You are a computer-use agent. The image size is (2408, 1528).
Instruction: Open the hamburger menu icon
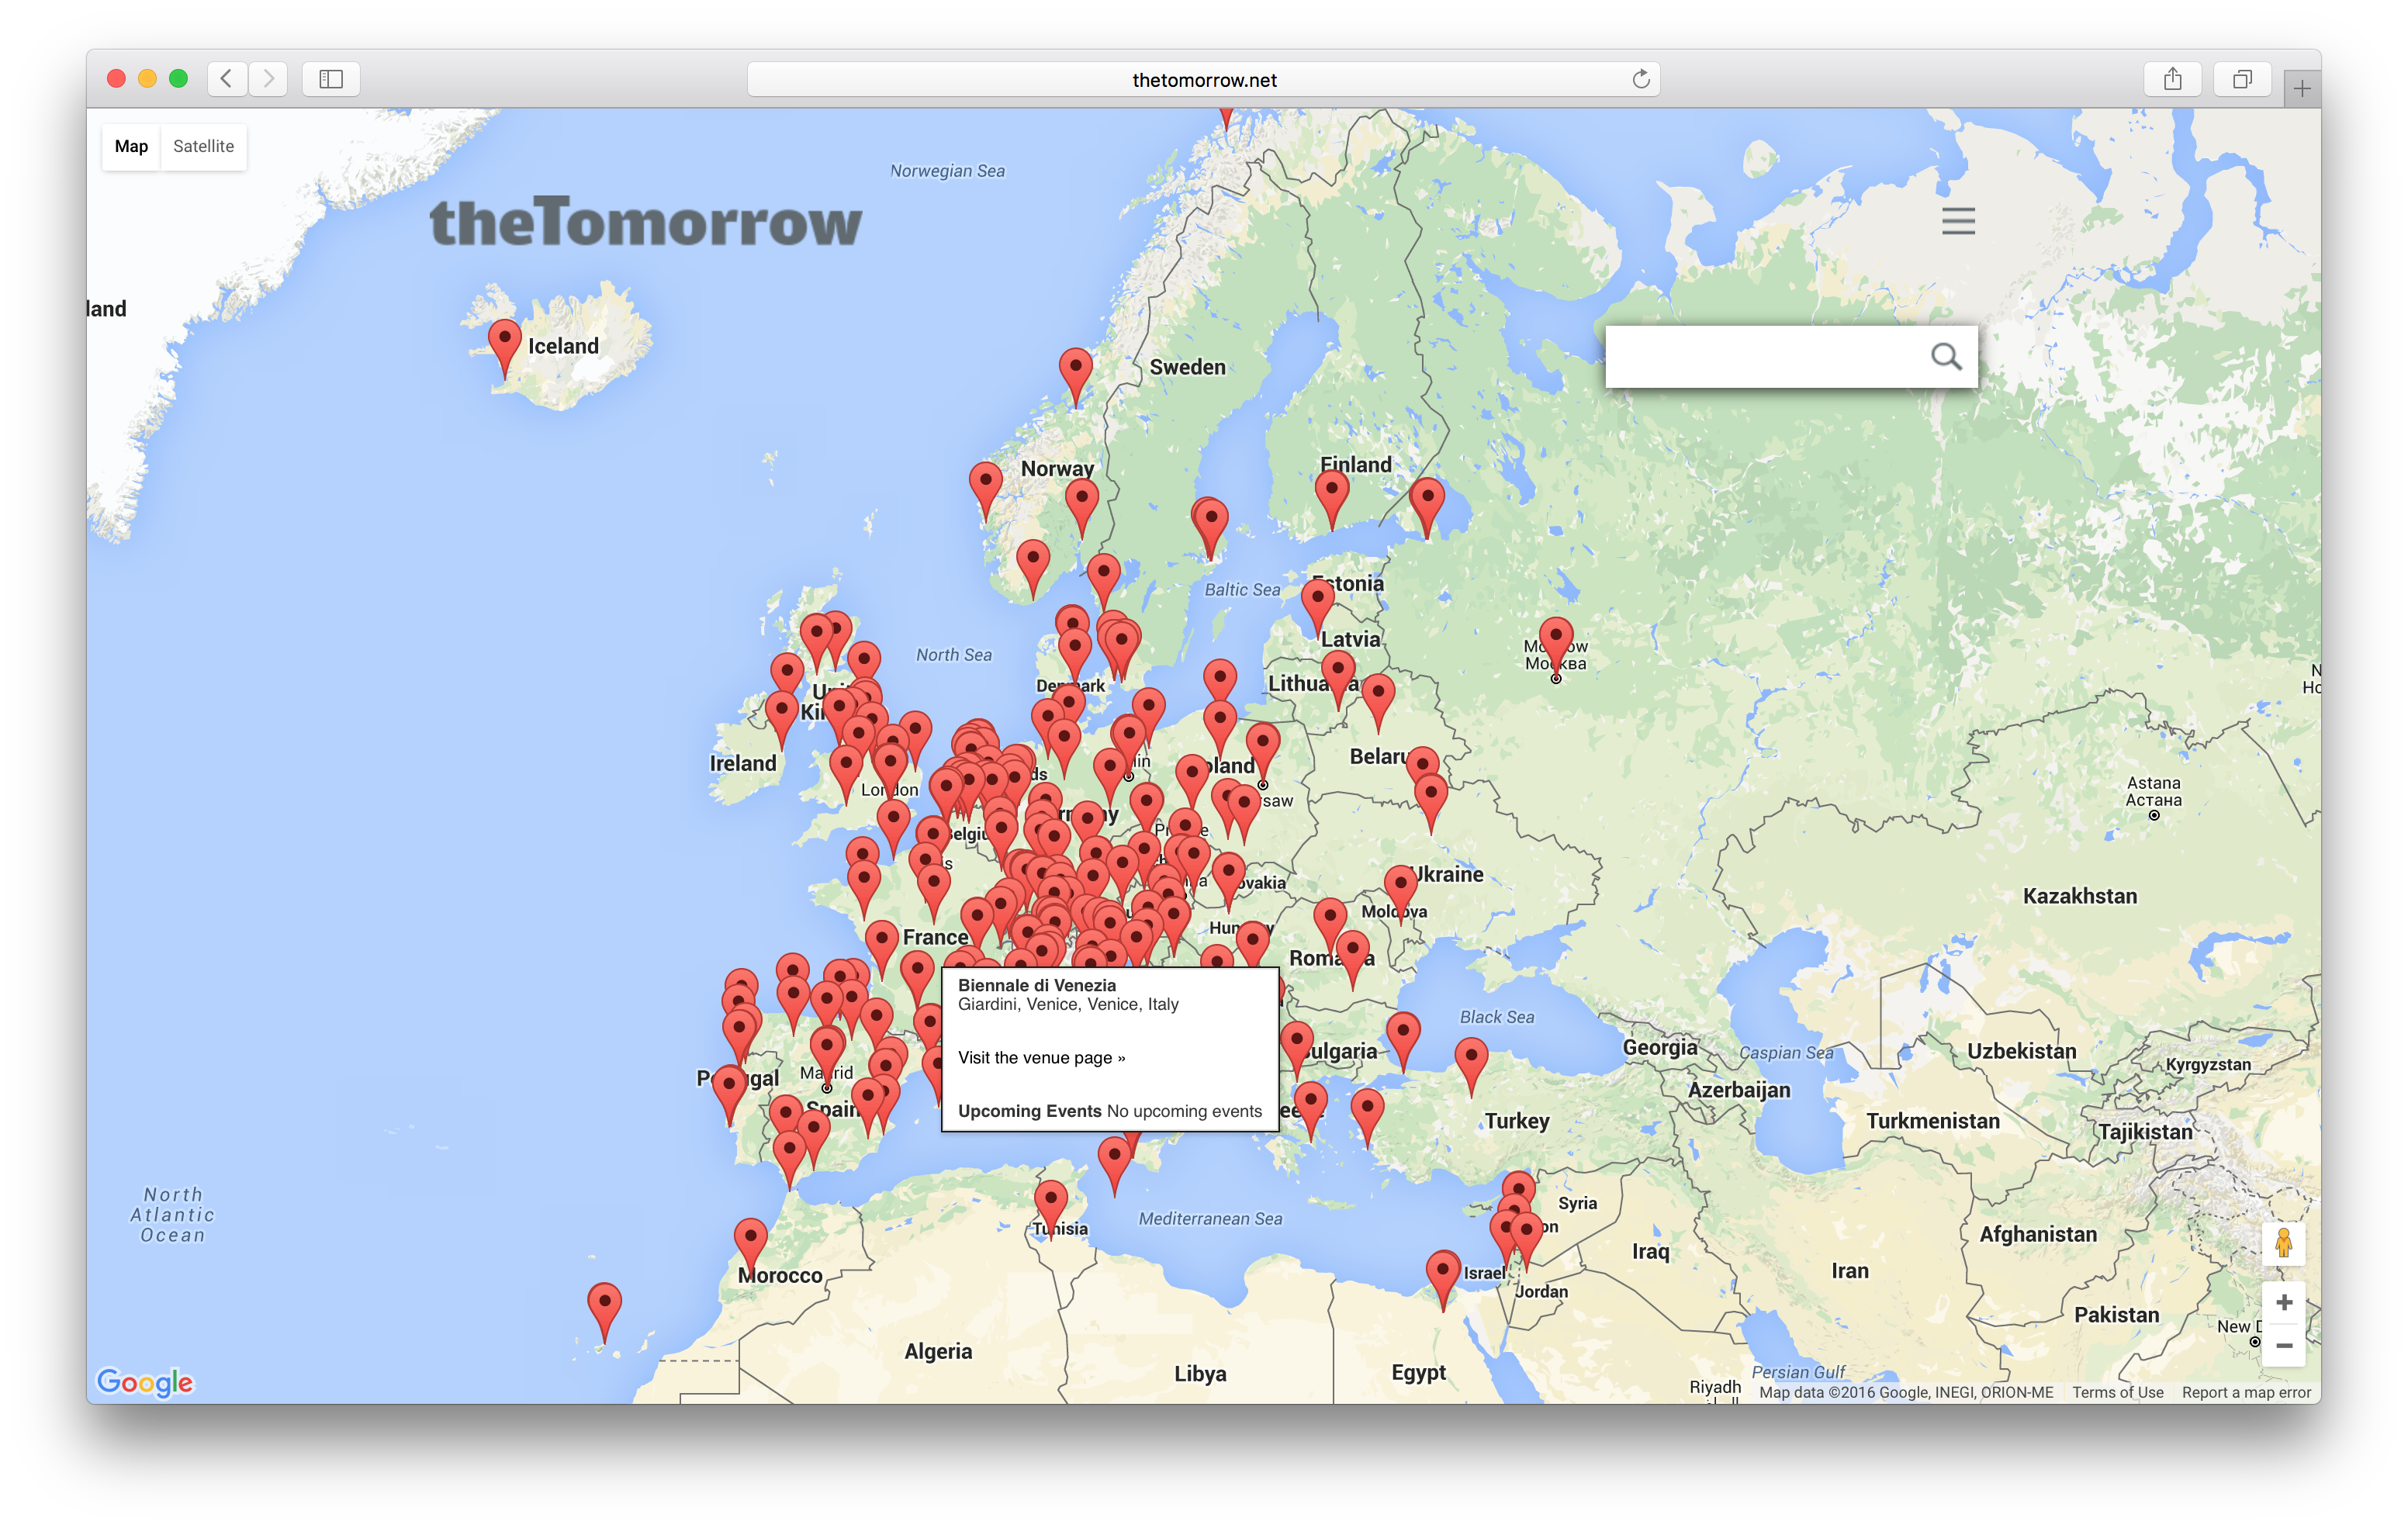(1957, 221)
